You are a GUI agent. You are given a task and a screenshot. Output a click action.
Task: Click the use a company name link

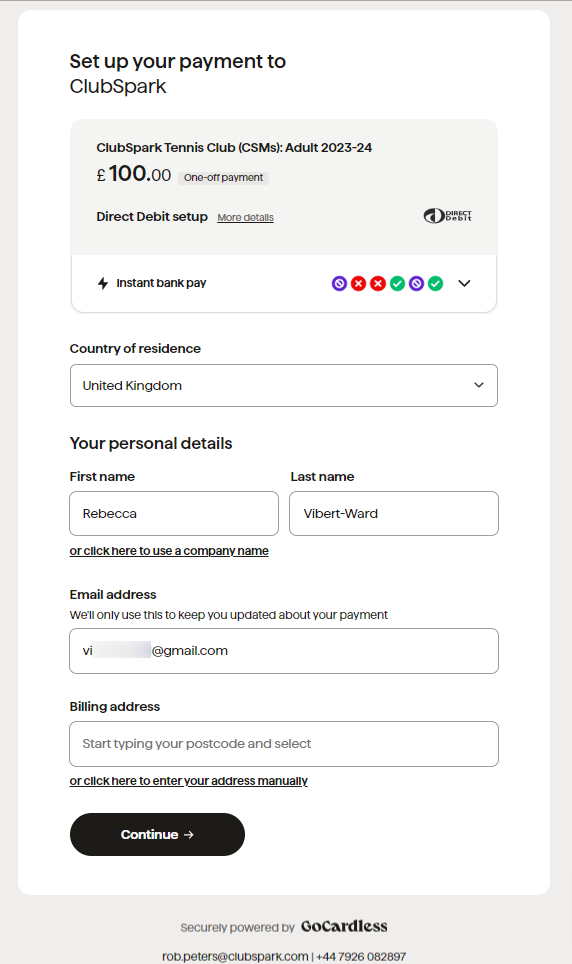[169, 551]
